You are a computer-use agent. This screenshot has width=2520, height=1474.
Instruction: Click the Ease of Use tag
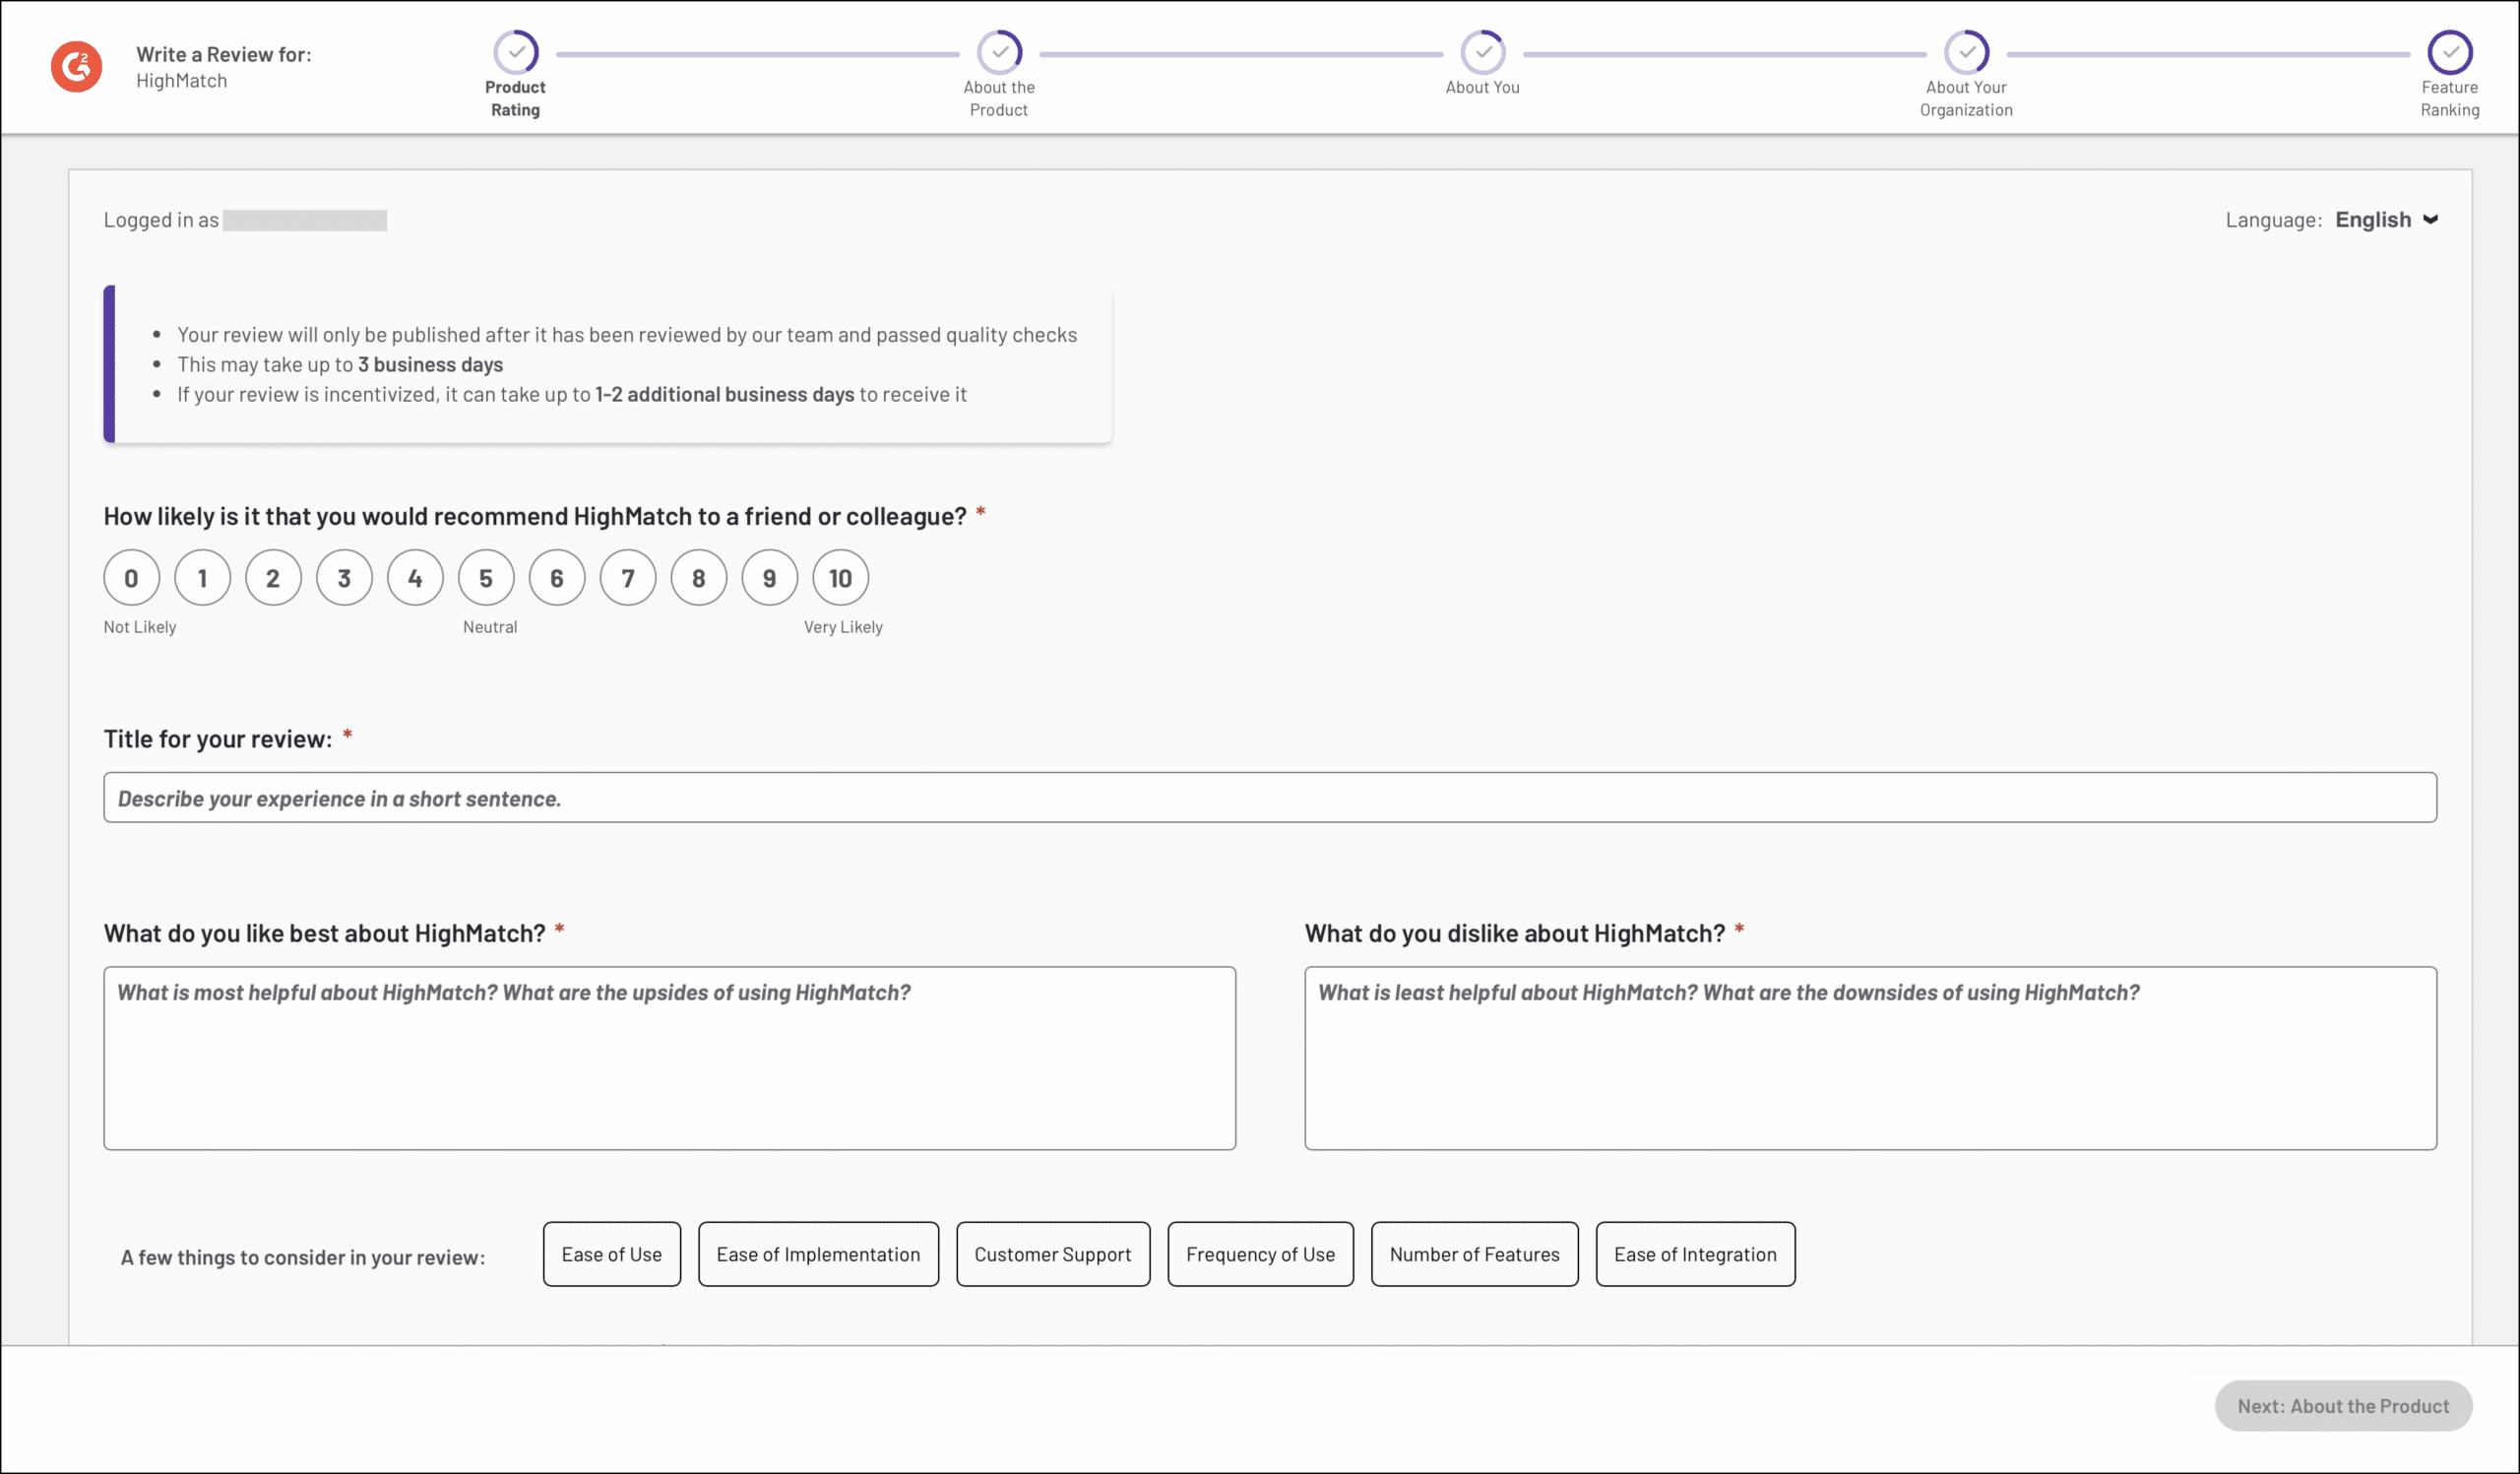coord(611,1254)
